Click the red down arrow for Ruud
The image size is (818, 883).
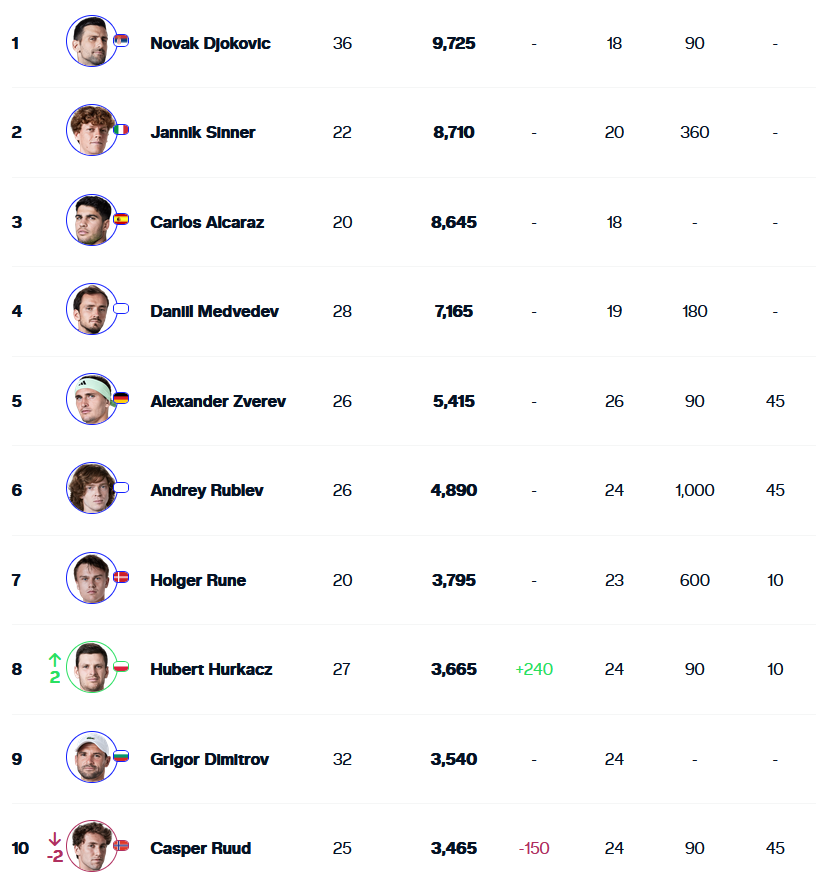55,839
